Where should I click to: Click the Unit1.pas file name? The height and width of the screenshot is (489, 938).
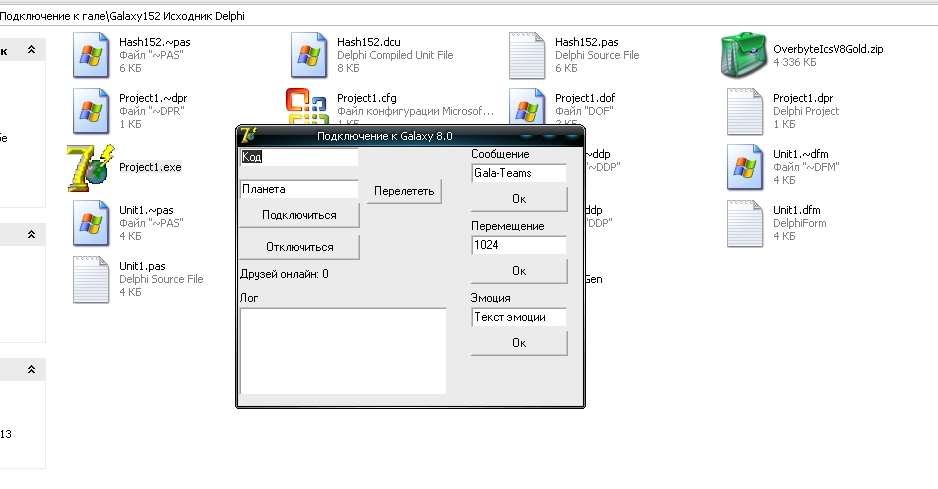click(x=142, y=266)
